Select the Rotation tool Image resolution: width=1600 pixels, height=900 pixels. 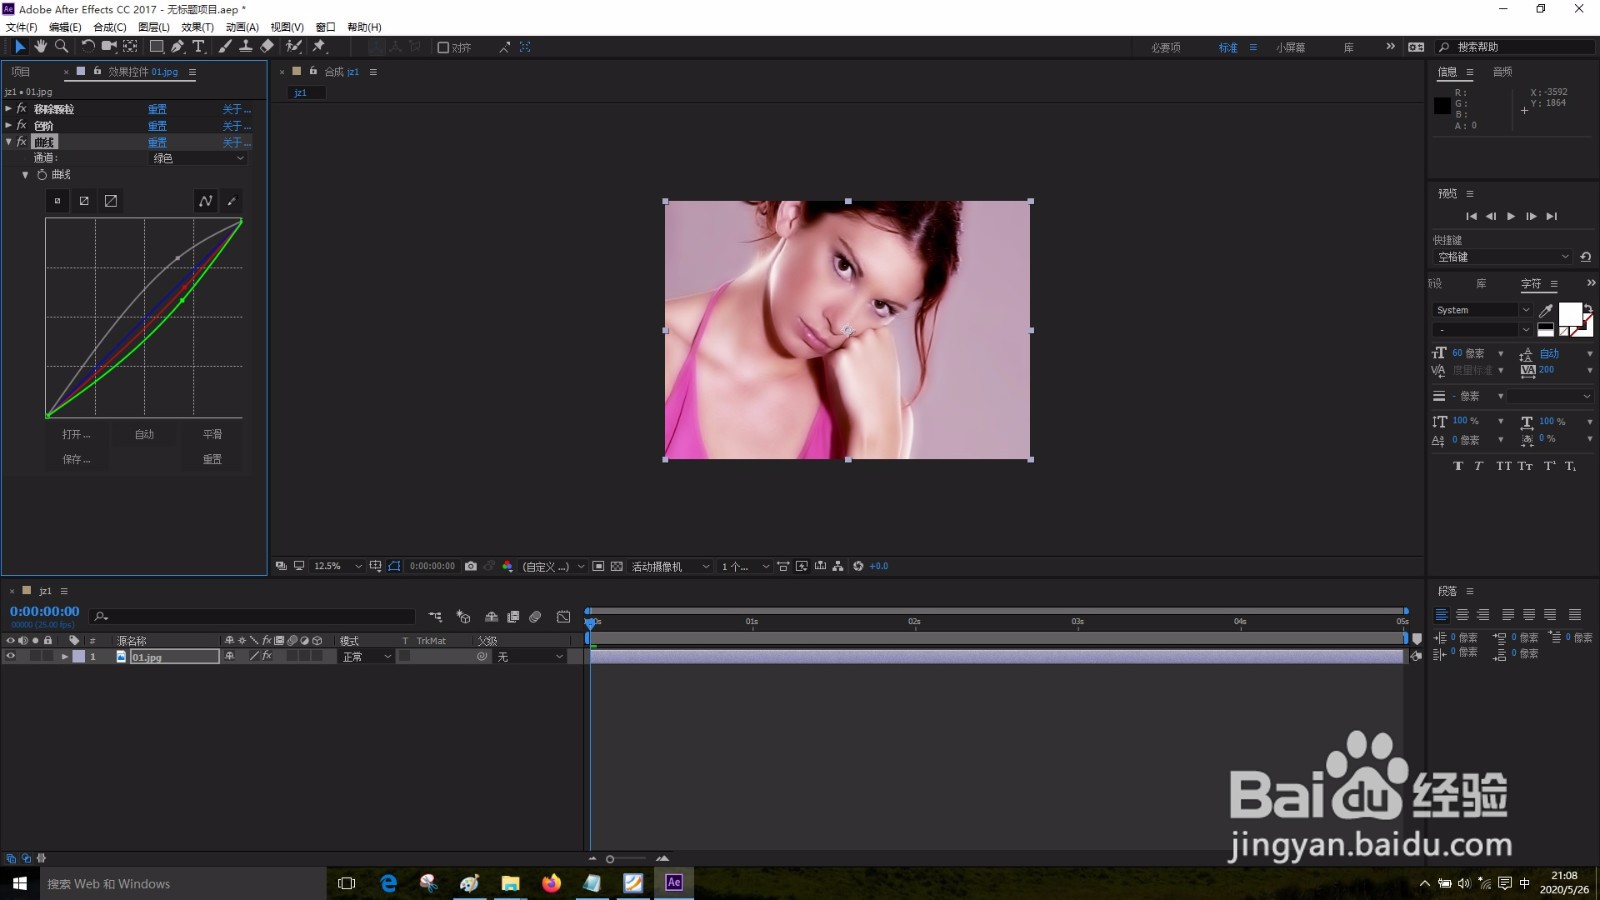click(x=88, y=46)
